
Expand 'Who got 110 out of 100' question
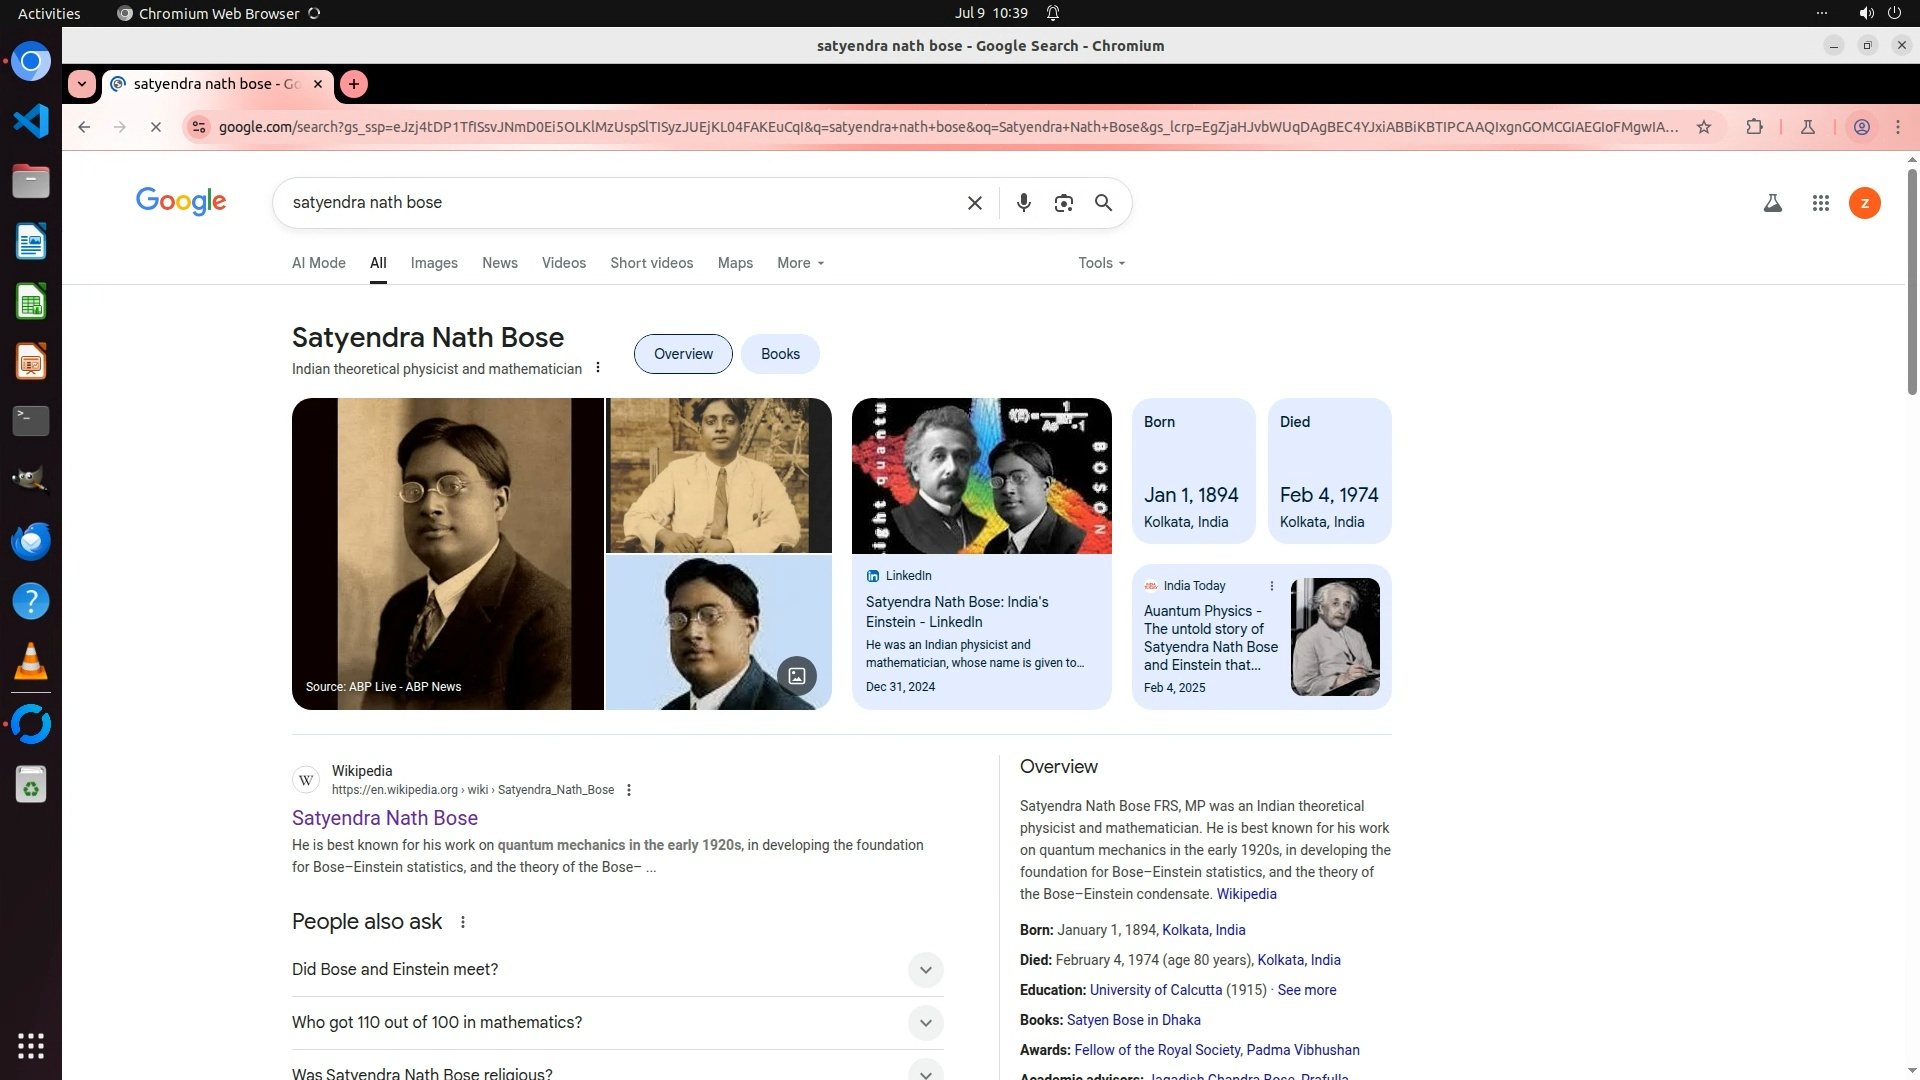click(925, 1023)
